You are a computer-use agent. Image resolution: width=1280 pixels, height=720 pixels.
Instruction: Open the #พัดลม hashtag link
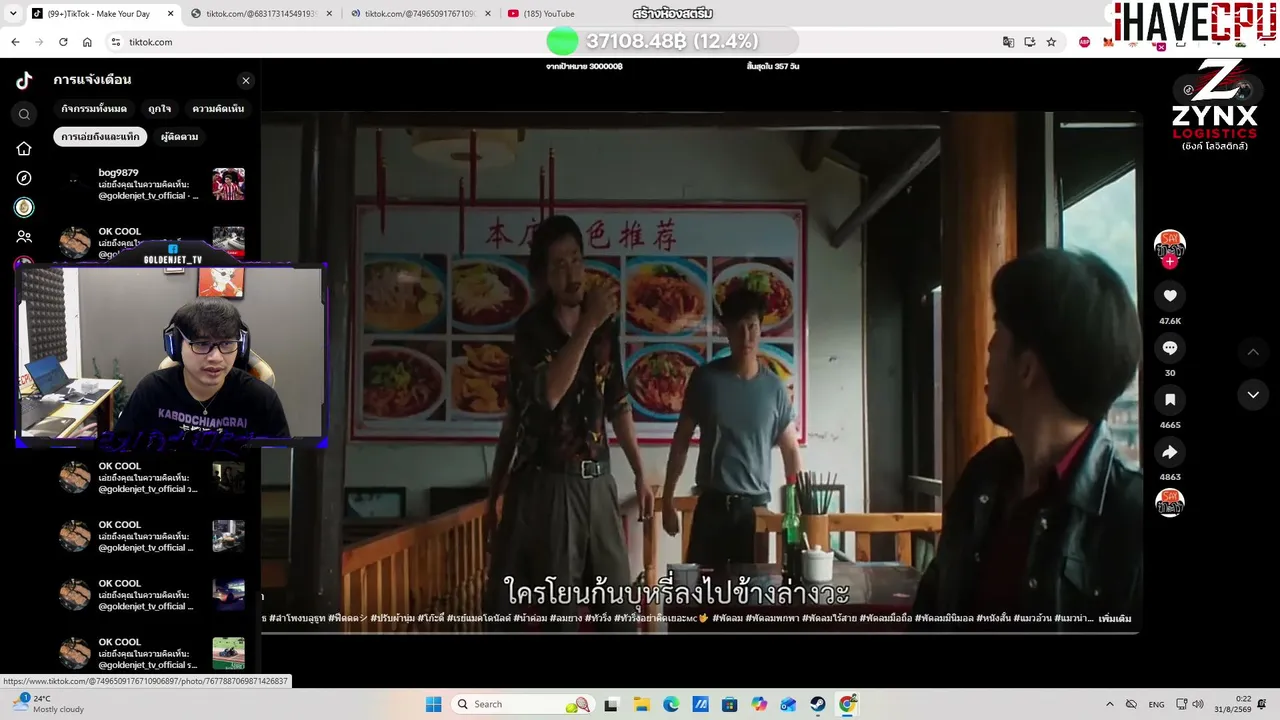tap(727, 619)
